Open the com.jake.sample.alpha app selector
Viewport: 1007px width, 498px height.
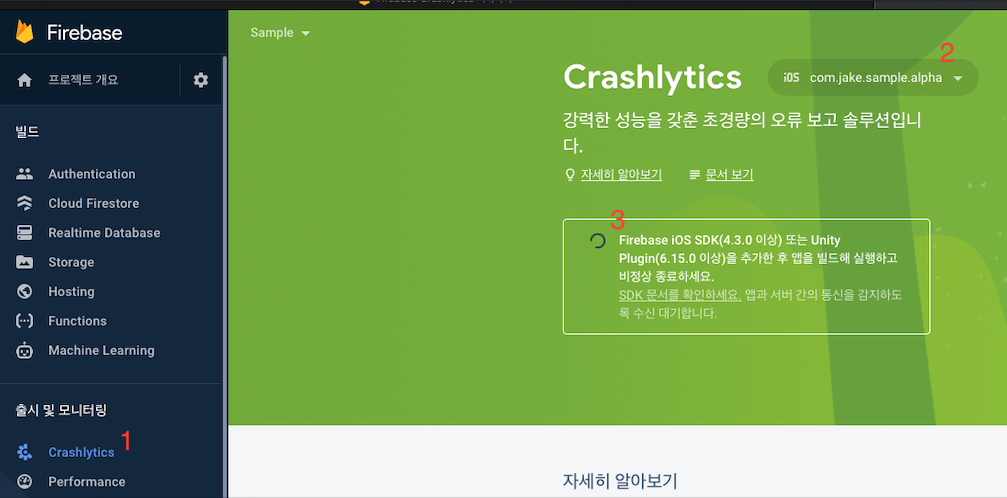tap(873, 78)
